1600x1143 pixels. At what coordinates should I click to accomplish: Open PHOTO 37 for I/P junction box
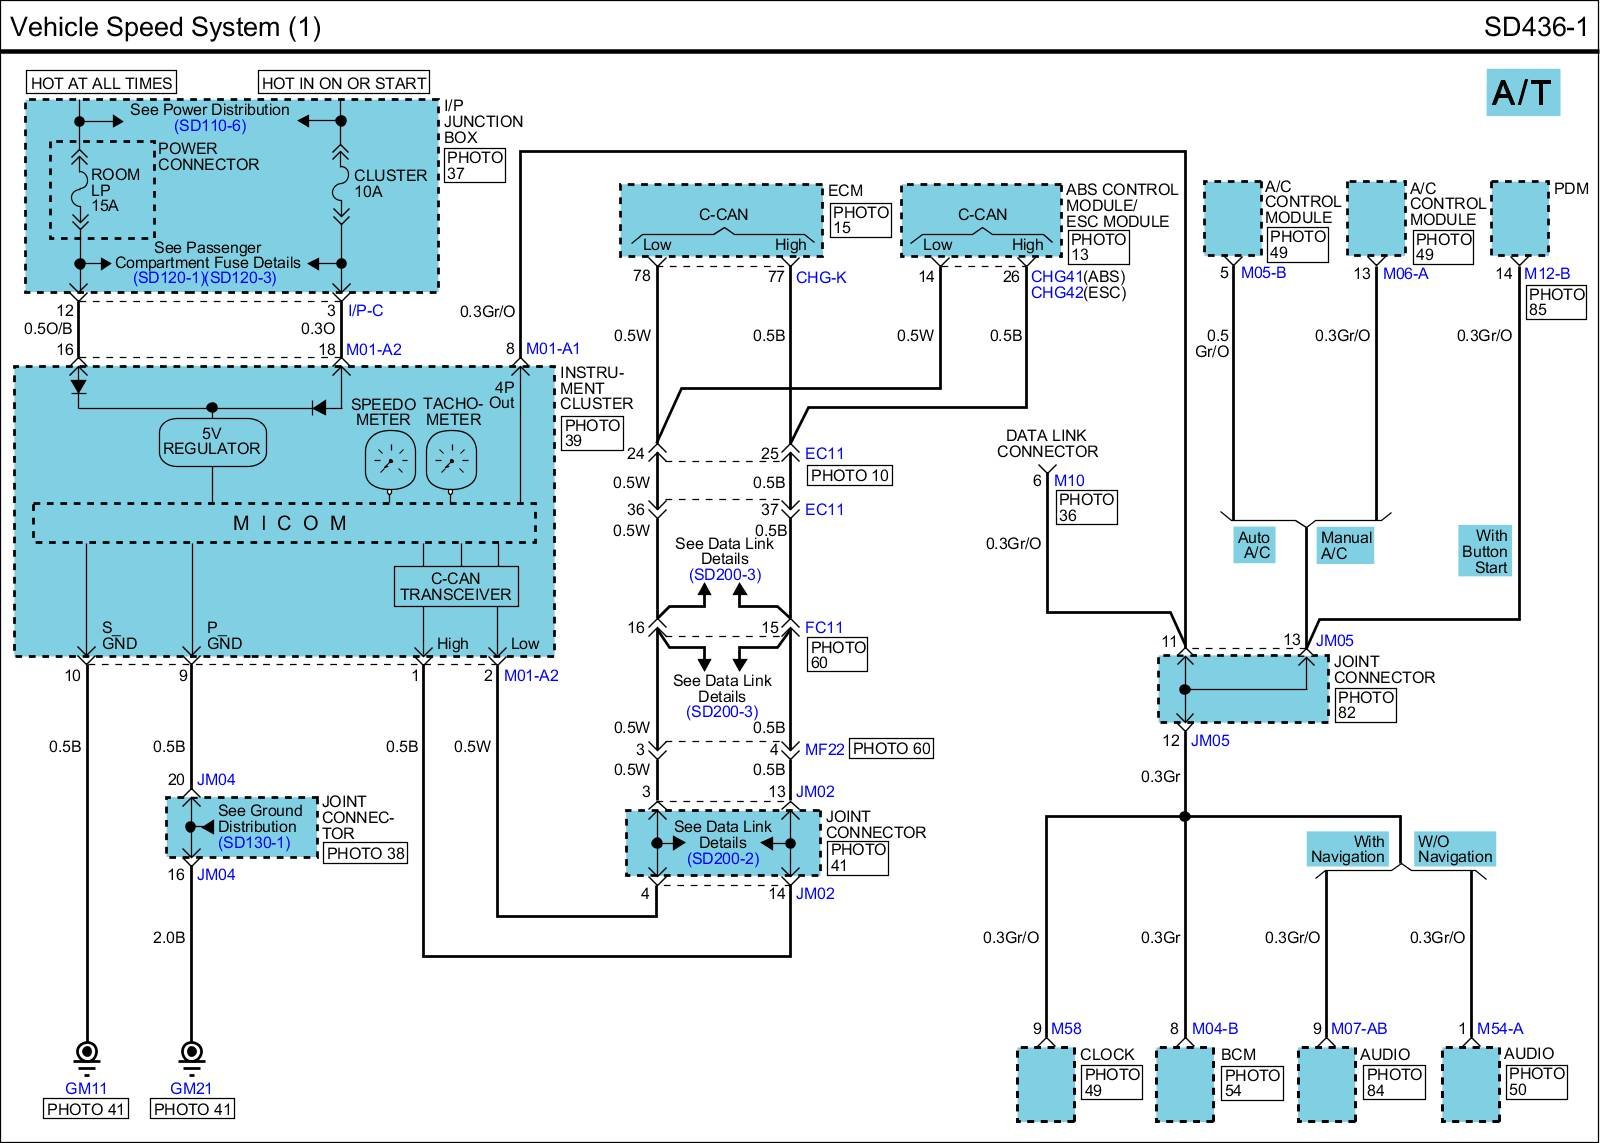pos(474,165)
